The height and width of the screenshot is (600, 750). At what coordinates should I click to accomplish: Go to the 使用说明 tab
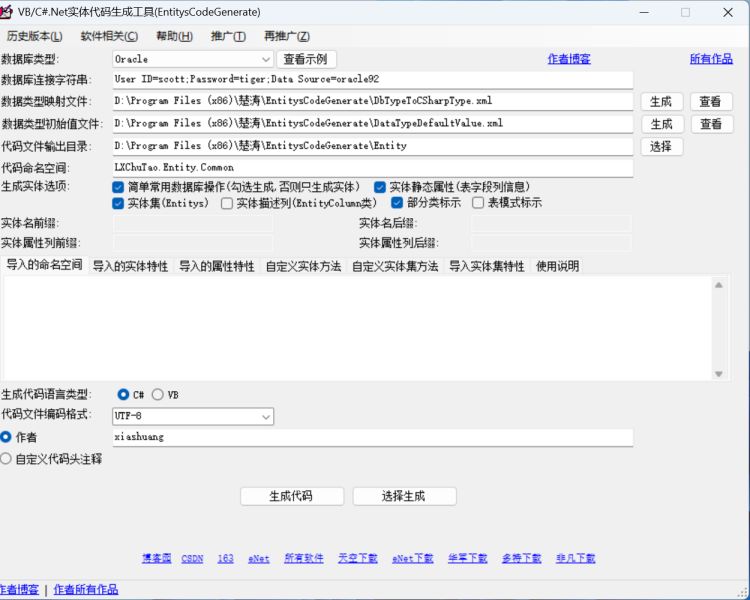(x=557, y=266)
